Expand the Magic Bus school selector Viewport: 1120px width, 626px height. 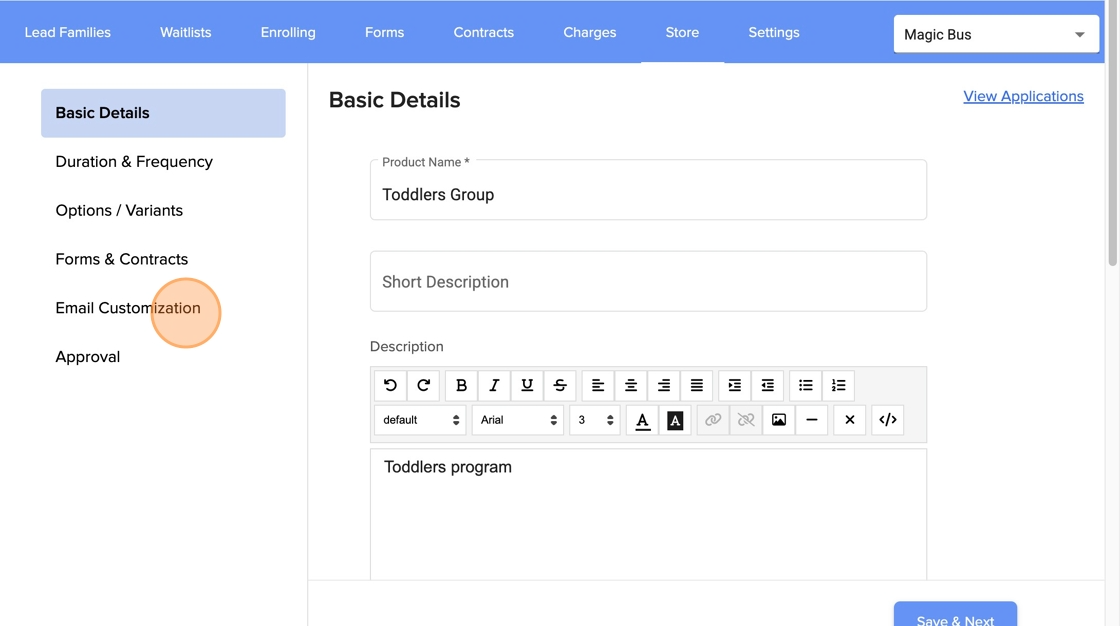coord(996,34)
